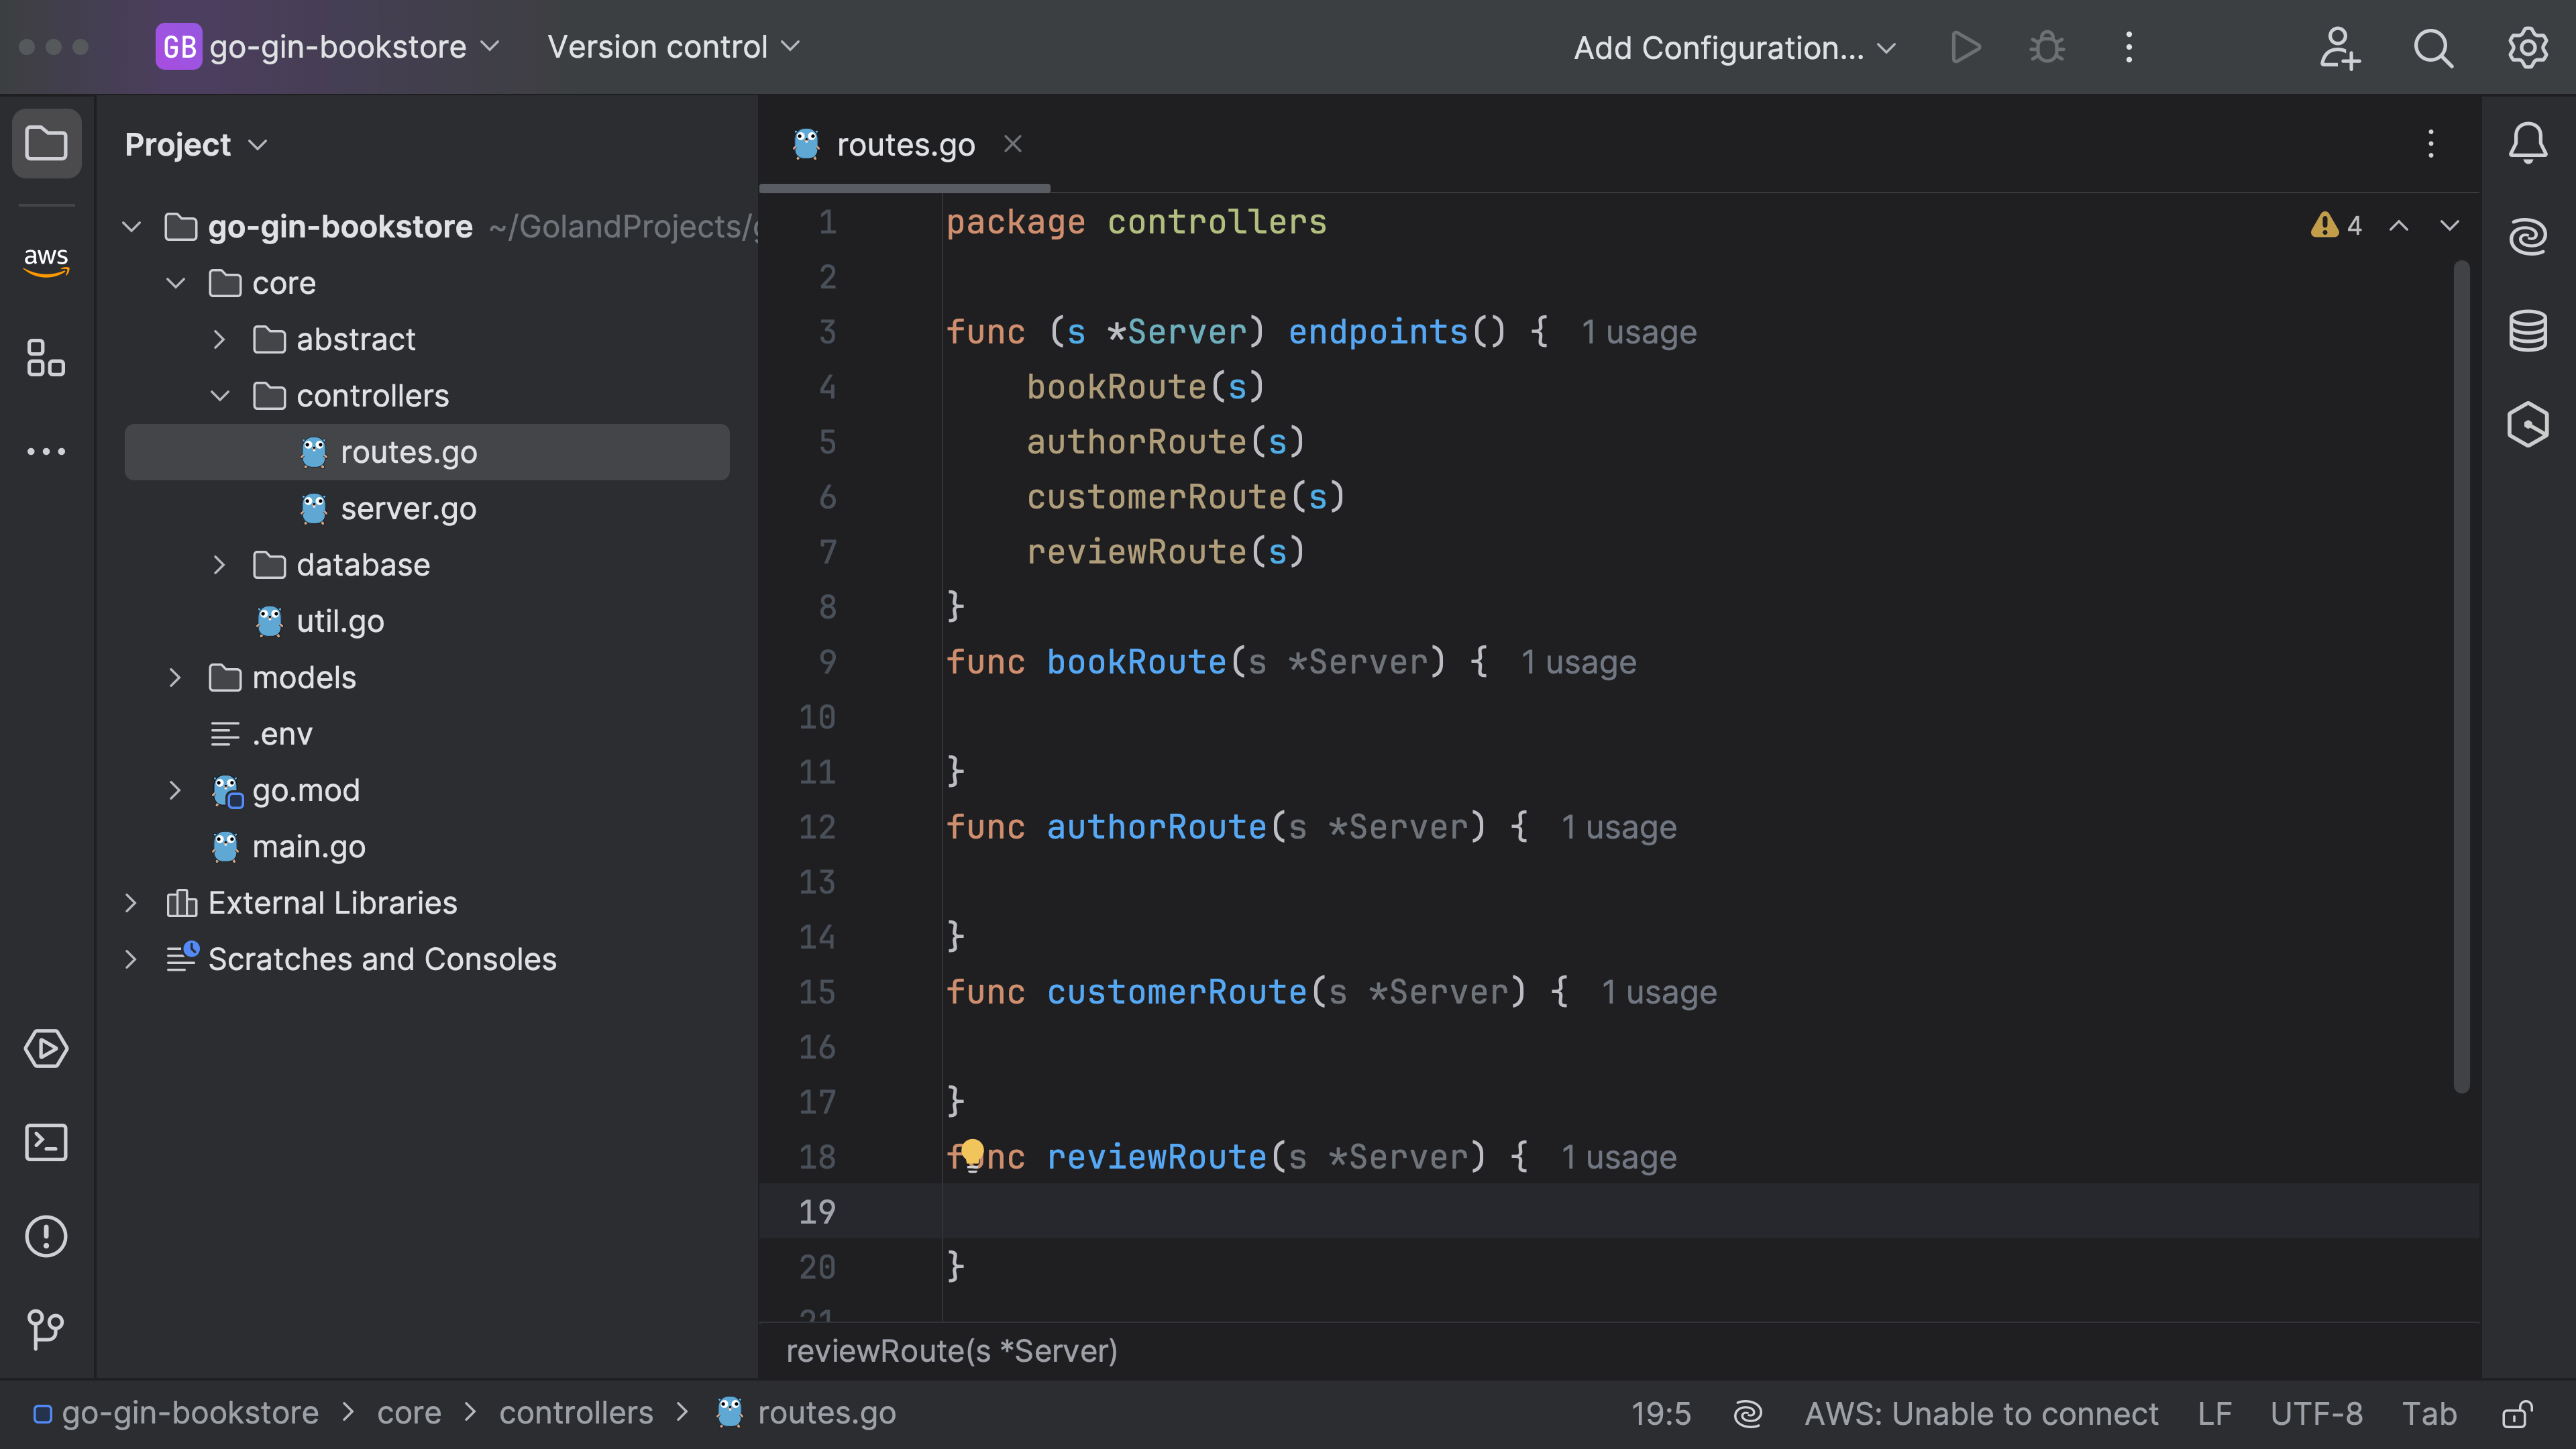Open server.go in the project tree
This screenshot has width=2576, height=1449.
(x=408, y=509)
